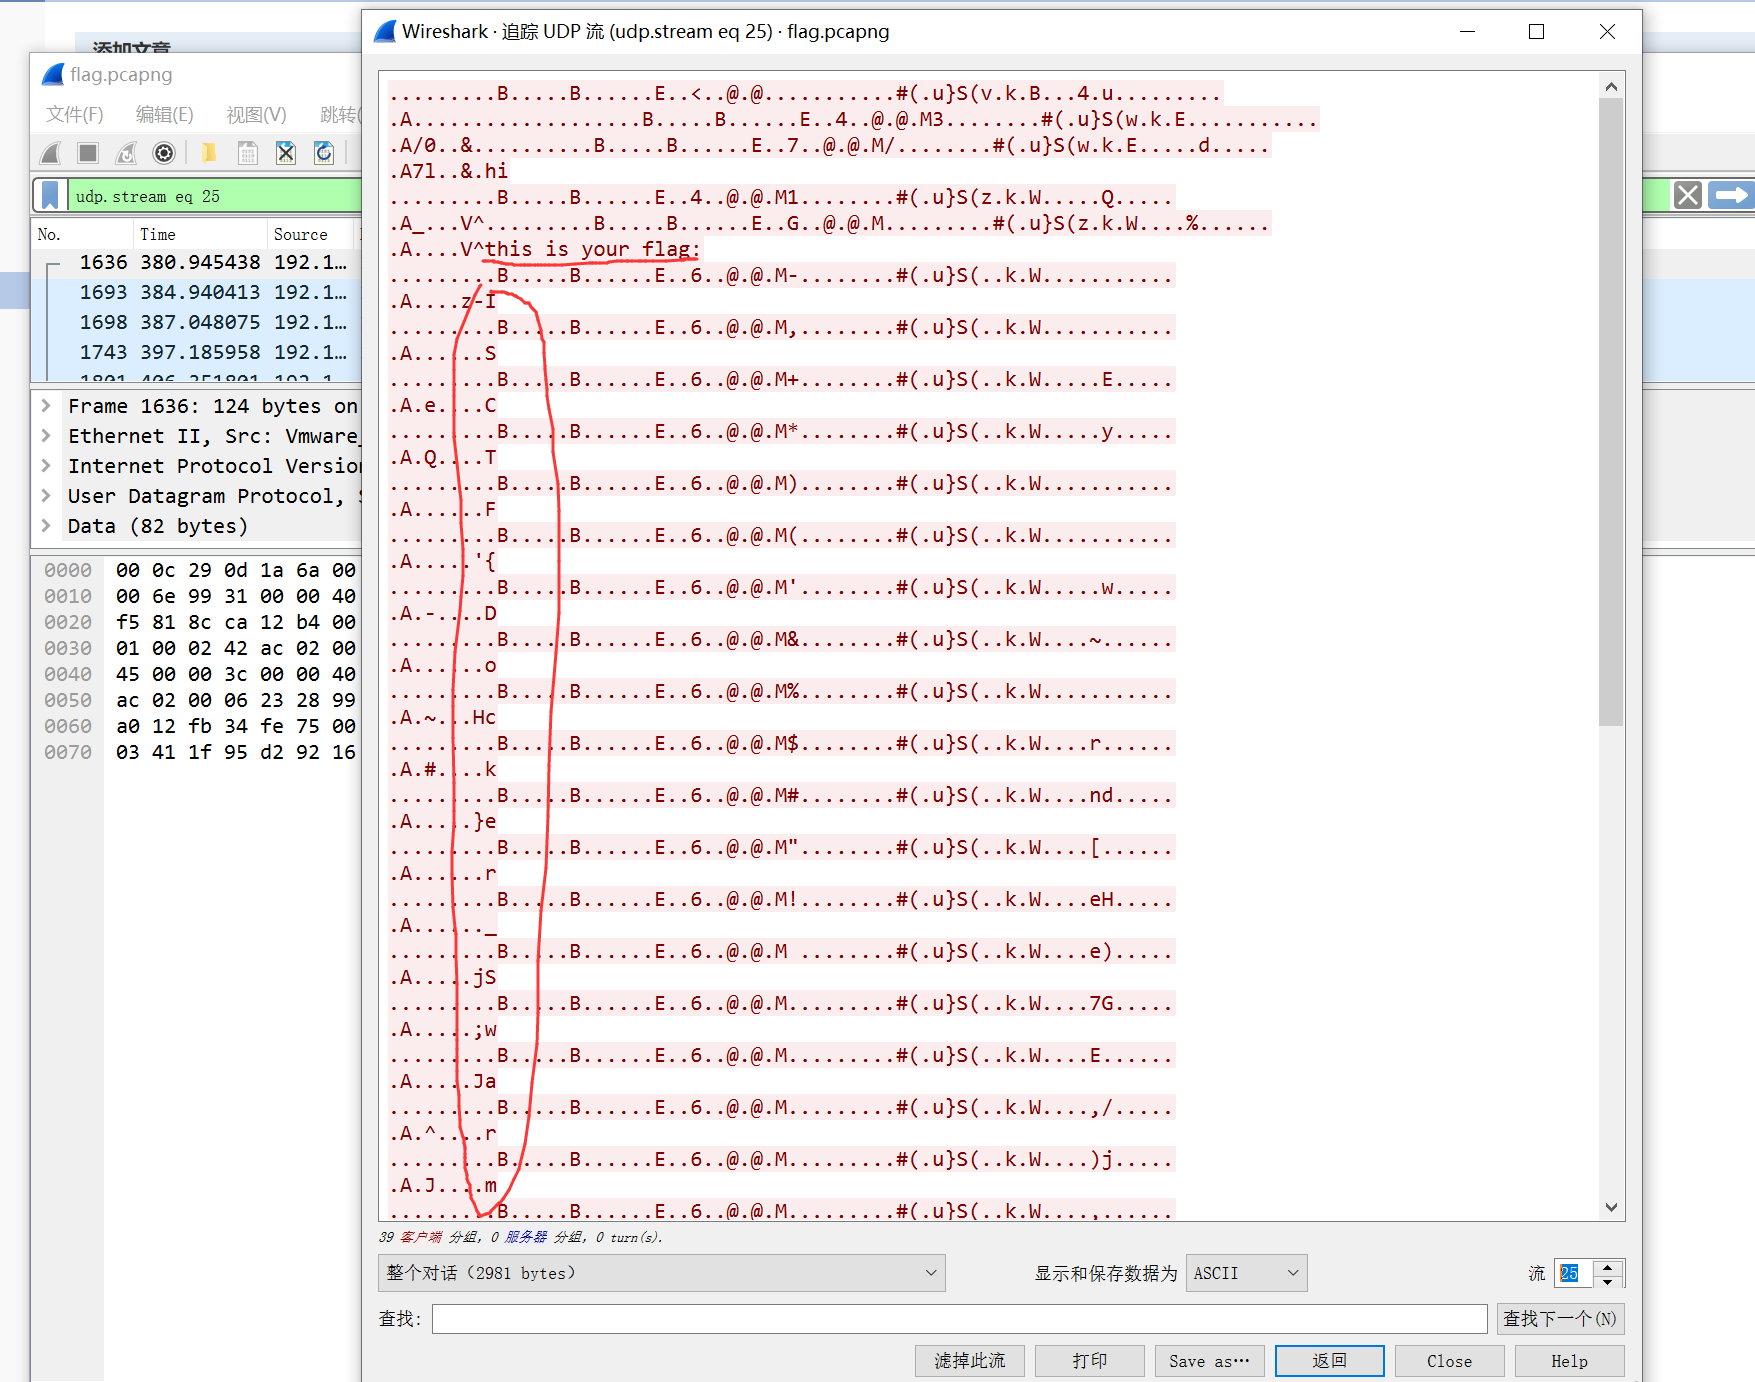Click the open capture file folder icon
The height and width of the screenshot is (1382, 1755).
tap(209, 153)
